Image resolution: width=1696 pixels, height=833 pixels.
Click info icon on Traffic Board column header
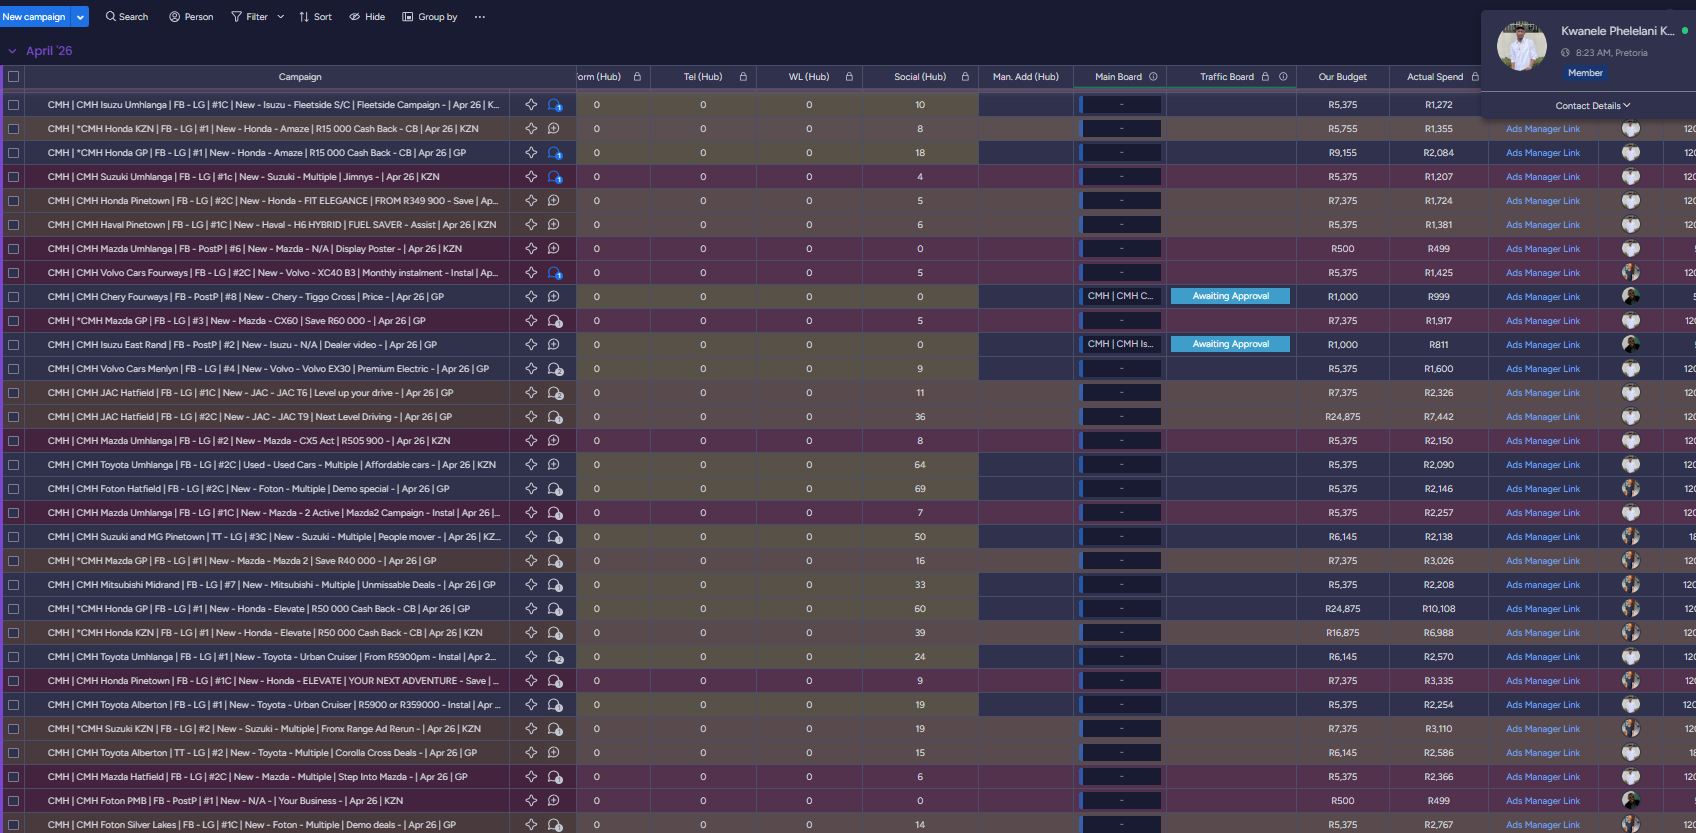tap(1283, 77)
